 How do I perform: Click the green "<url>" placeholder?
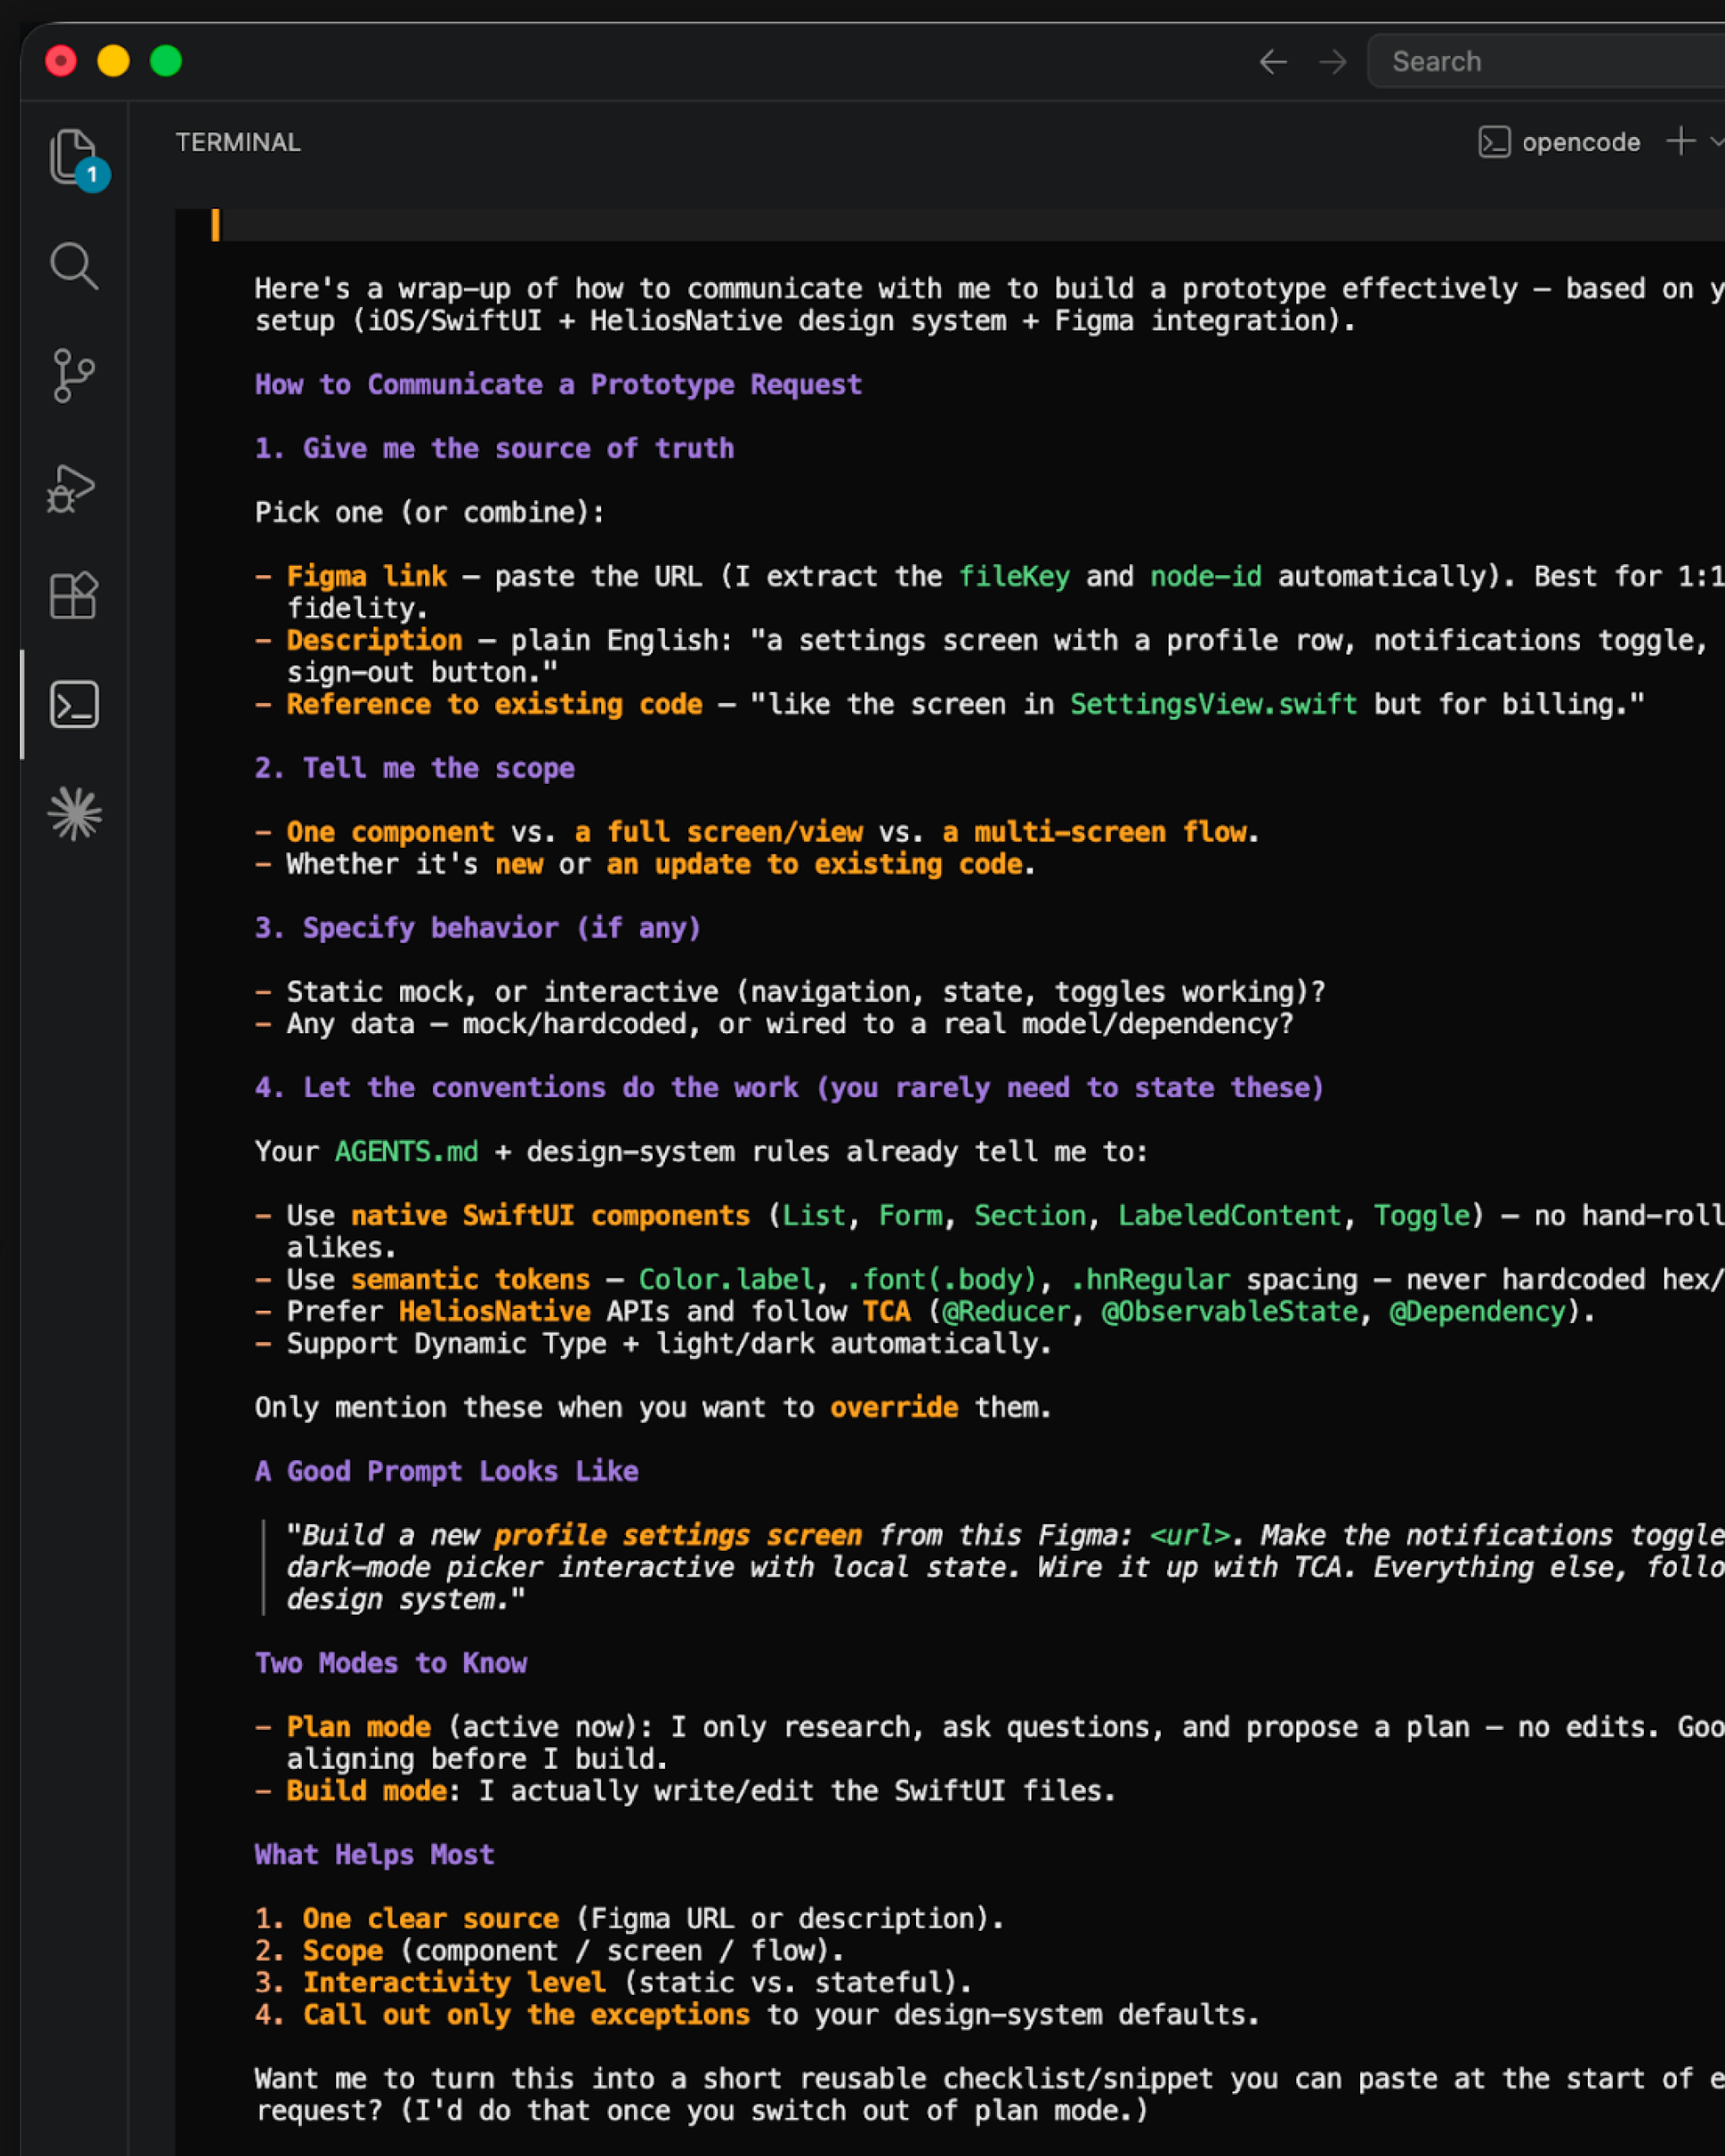pos(1190,1536)
